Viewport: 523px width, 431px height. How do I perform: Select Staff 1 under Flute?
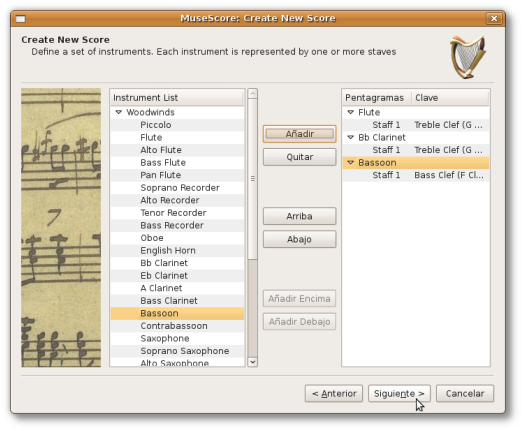(x=386, y=125)
